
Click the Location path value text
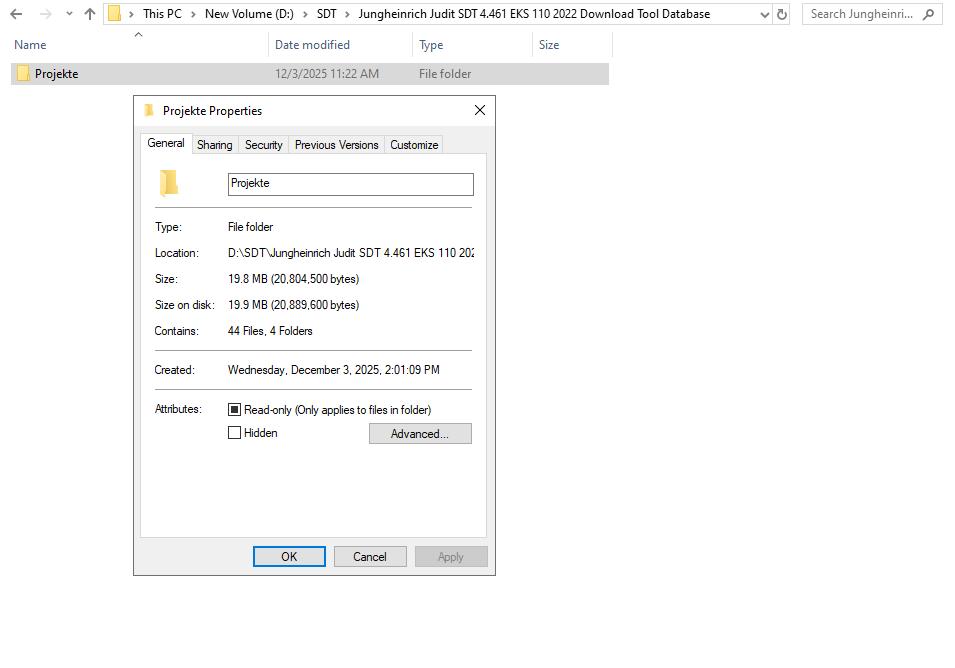coord(351,253)
